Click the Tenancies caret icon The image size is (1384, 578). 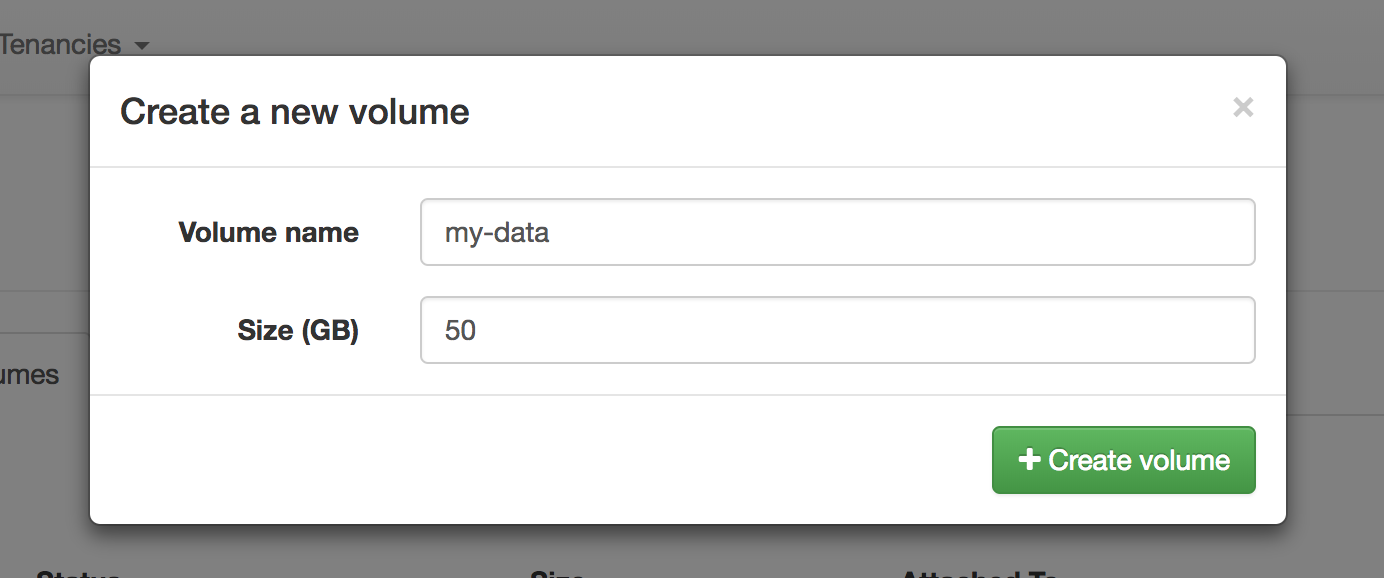(140, 46)
